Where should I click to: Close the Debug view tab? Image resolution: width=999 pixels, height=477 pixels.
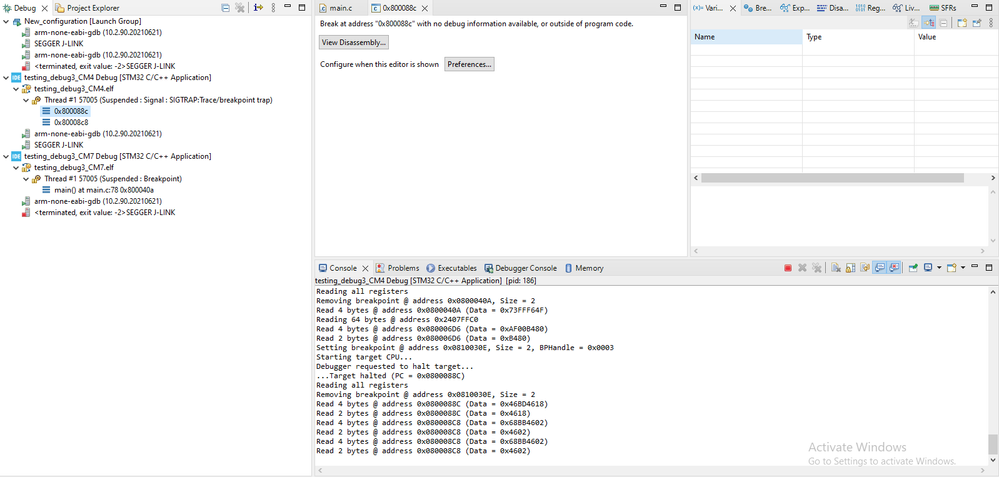(45, 8)
